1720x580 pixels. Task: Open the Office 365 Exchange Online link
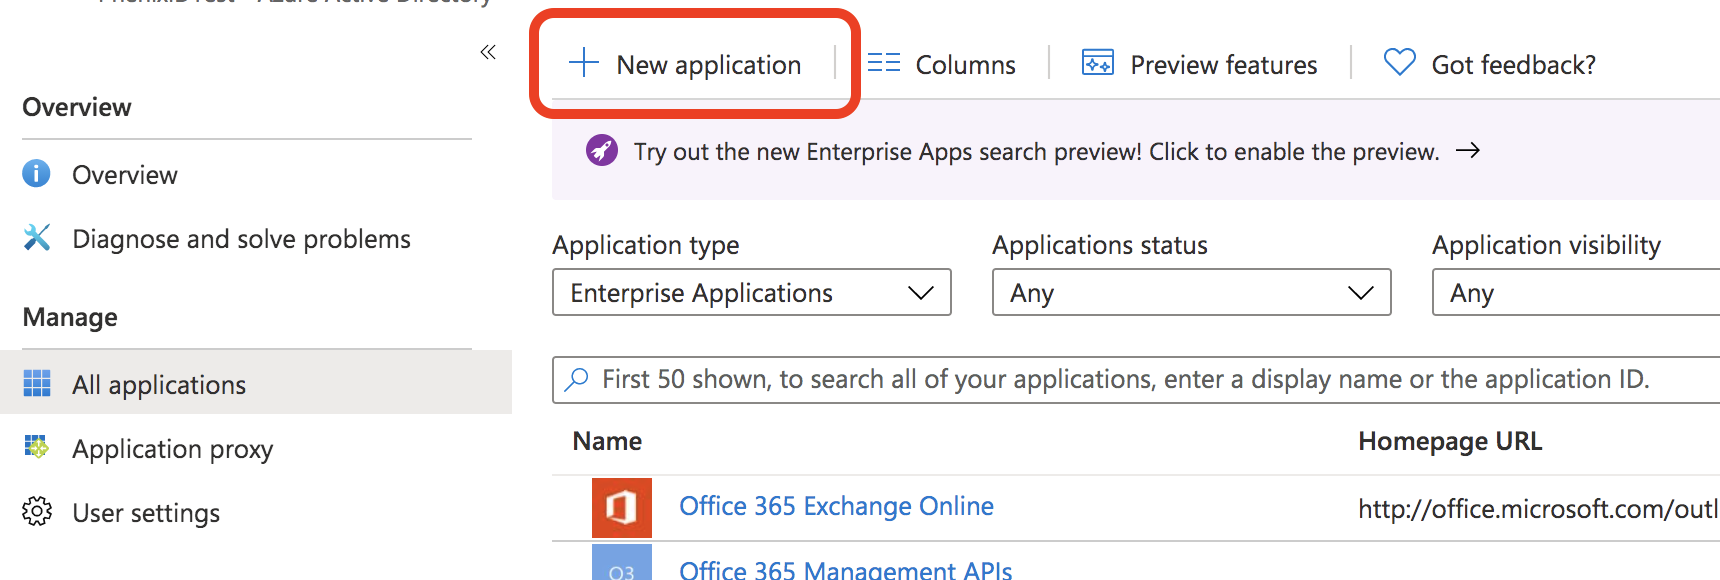pos(836,506)
